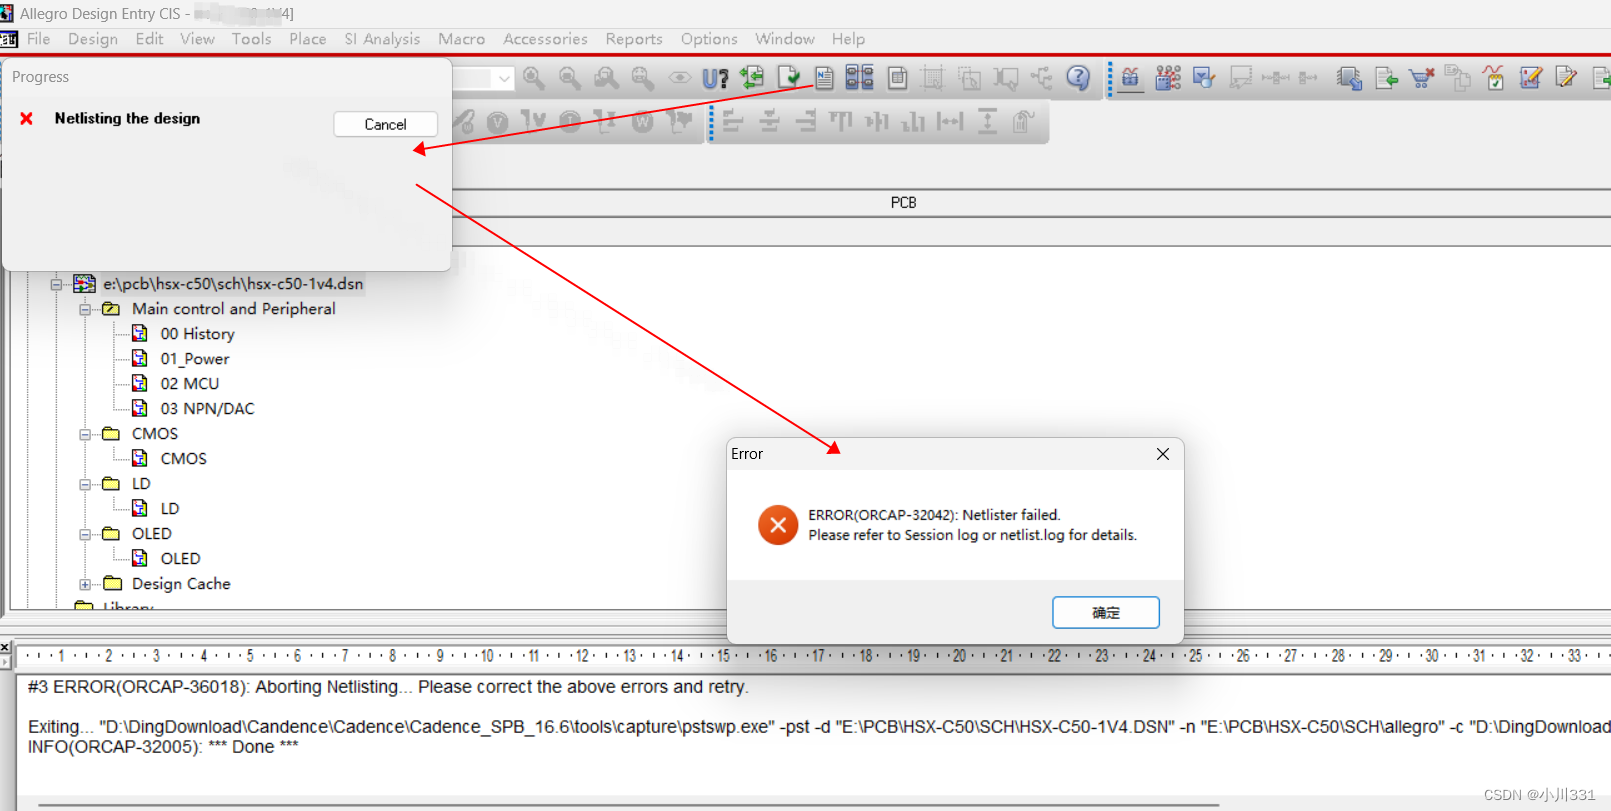Image resolution: width=1611 pixels, height=811 pixels.
Task: Click the shopping cart with red X icon
Action: [1422, 78]
